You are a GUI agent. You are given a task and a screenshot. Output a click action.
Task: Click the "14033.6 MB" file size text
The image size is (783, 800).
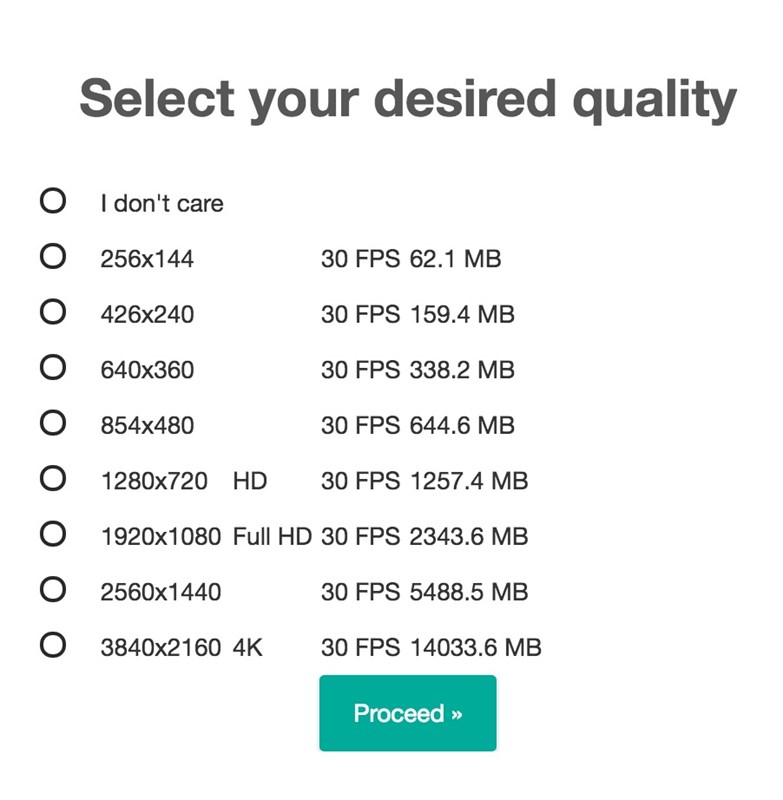[x=475, y=648]
